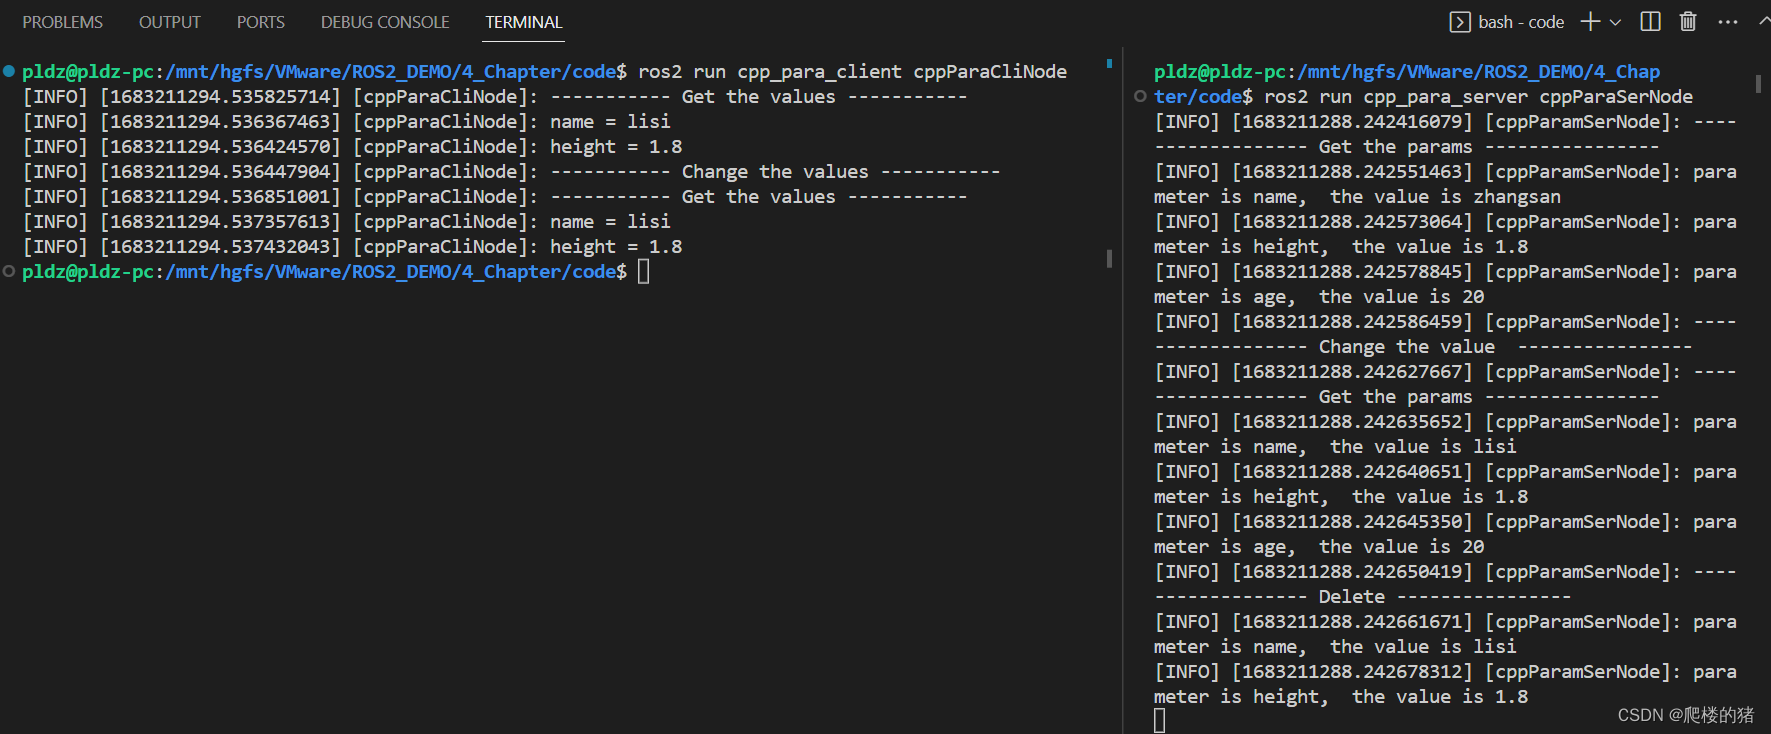Image resolution: width=1771 pixels, height=734 pixels.
Task: Open the OUTPUT tab
Action: coord(170,22)
